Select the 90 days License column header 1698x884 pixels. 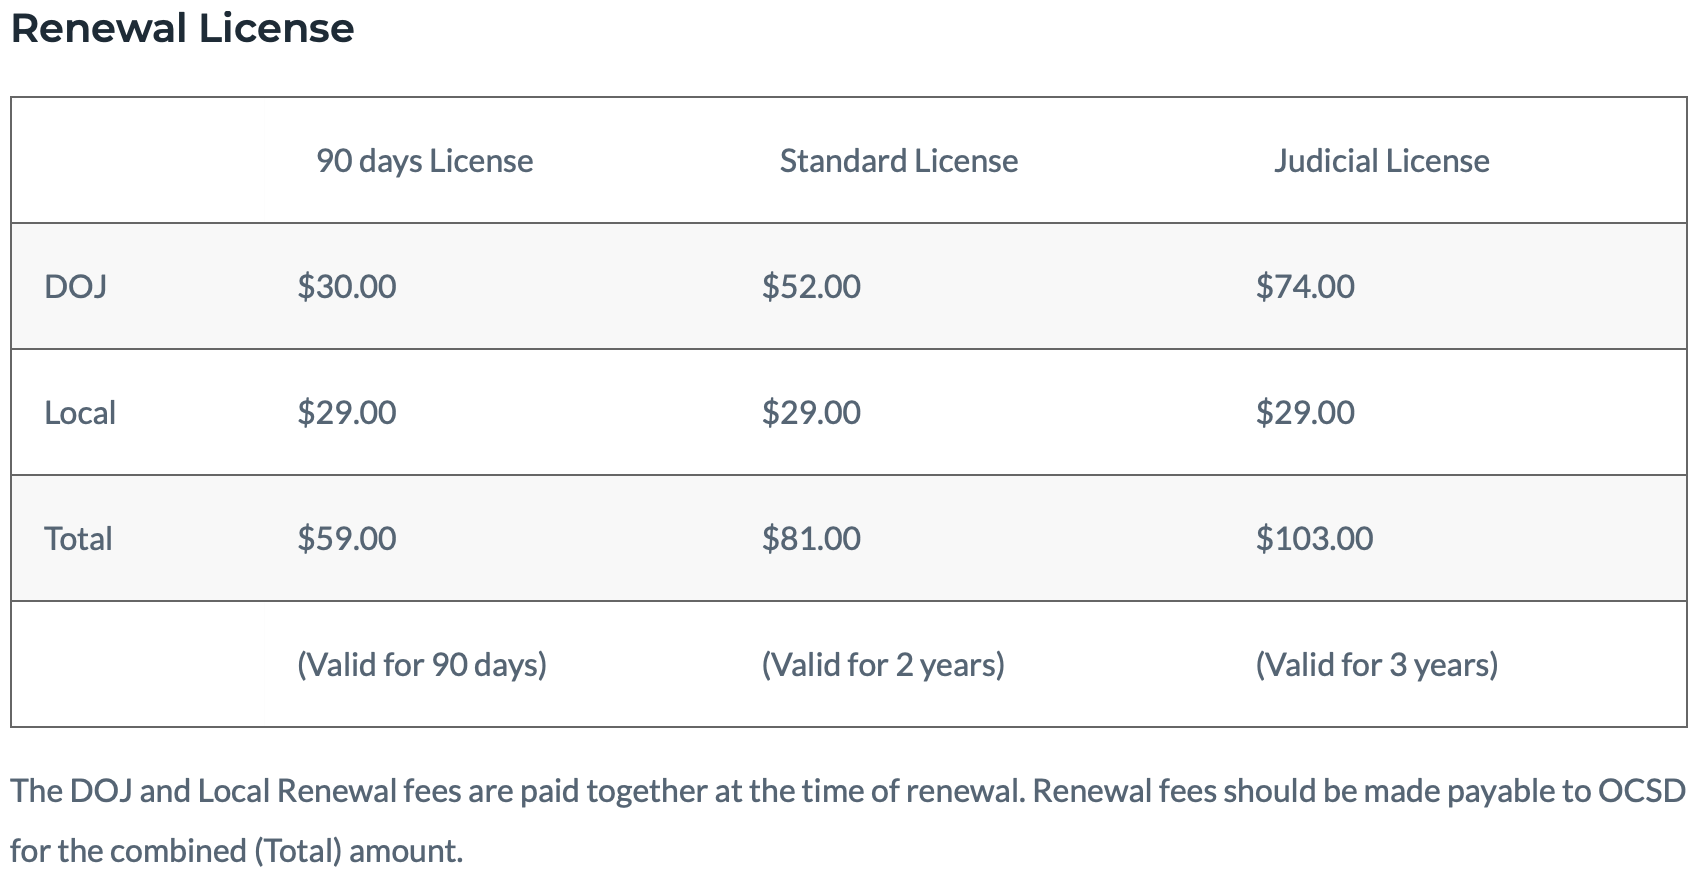(424, 161)
